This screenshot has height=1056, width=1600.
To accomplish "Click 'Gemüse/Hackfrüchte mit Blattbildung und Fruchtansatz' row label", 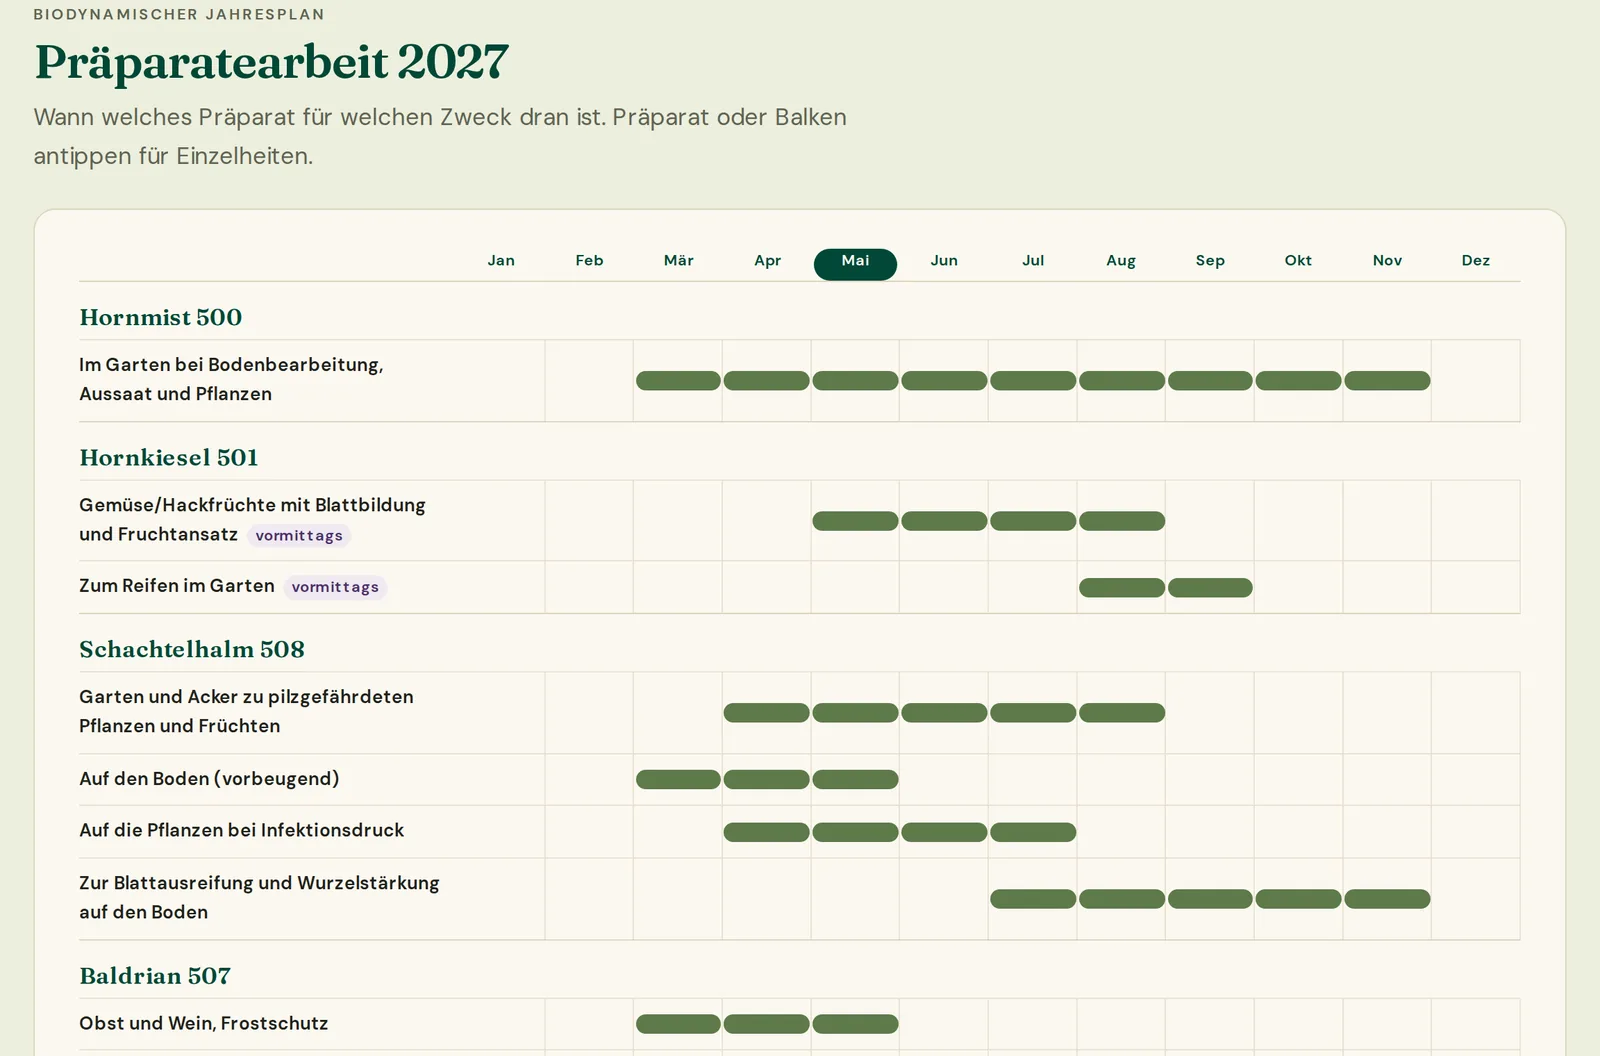I will point(252,519).
